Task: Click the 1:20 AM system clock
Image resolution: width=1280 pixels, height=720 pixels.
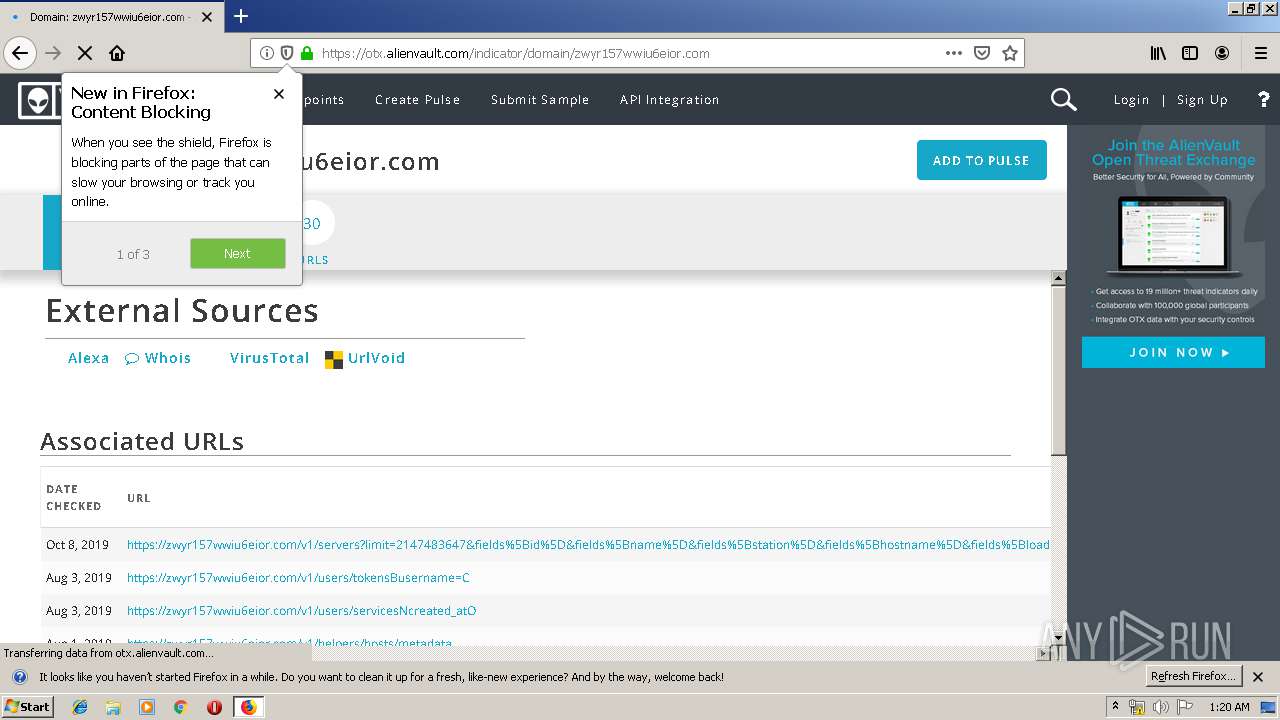Action: [x=1229, y=707]
